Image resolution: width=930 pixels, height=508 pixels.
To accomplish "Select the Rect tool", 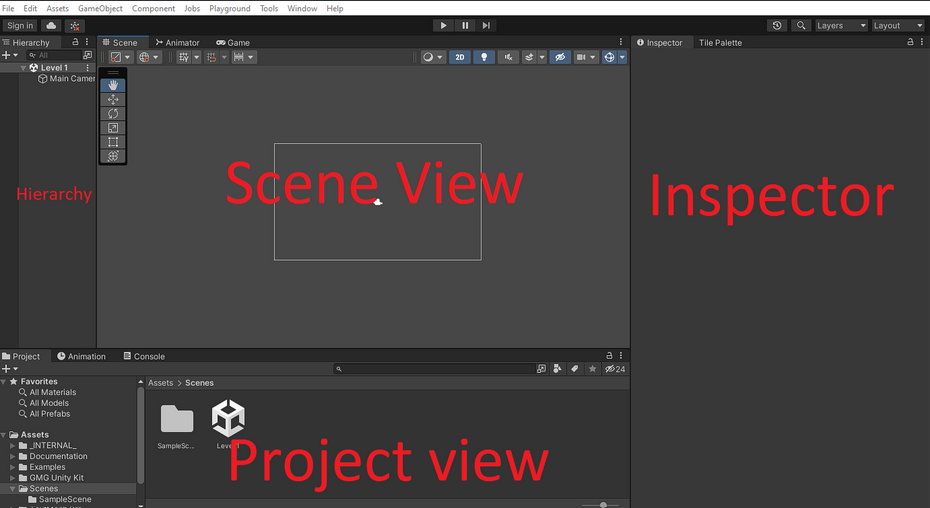I will pyautogui.click(x=113, y=142).
